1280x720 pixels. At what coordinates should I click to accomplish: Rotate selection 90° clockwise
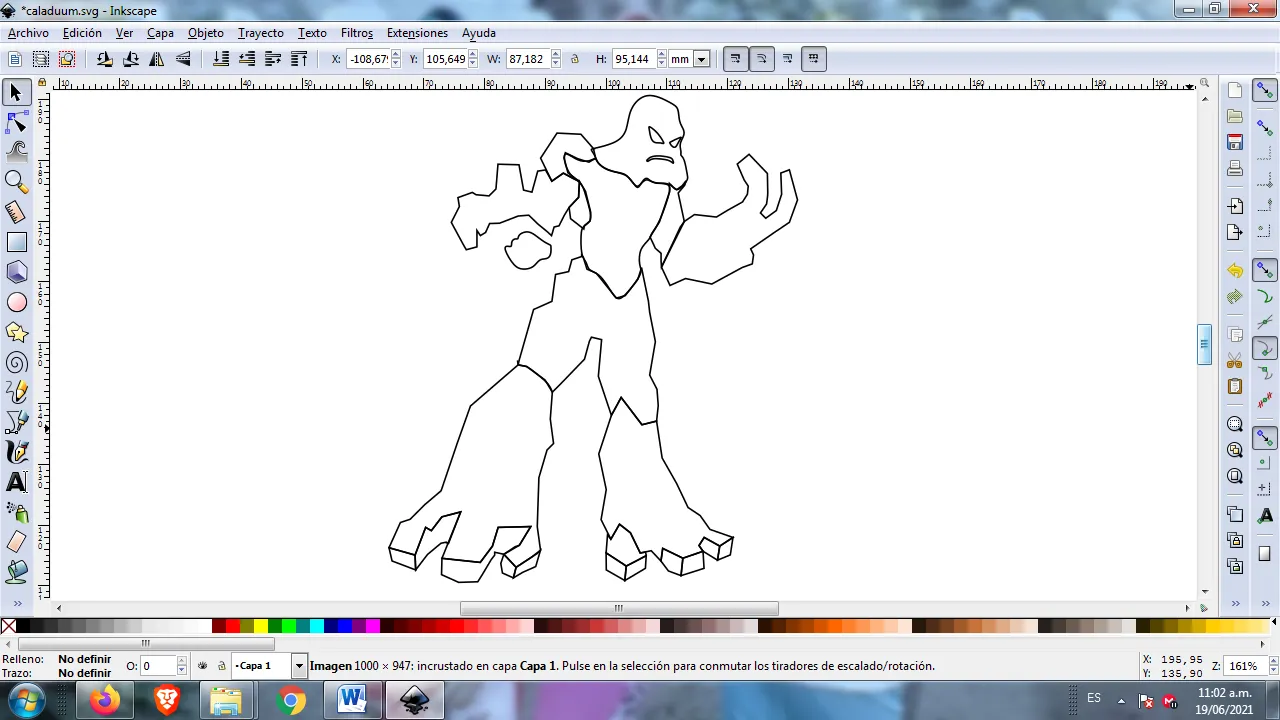pyautogui.click(x=131, y=59)
